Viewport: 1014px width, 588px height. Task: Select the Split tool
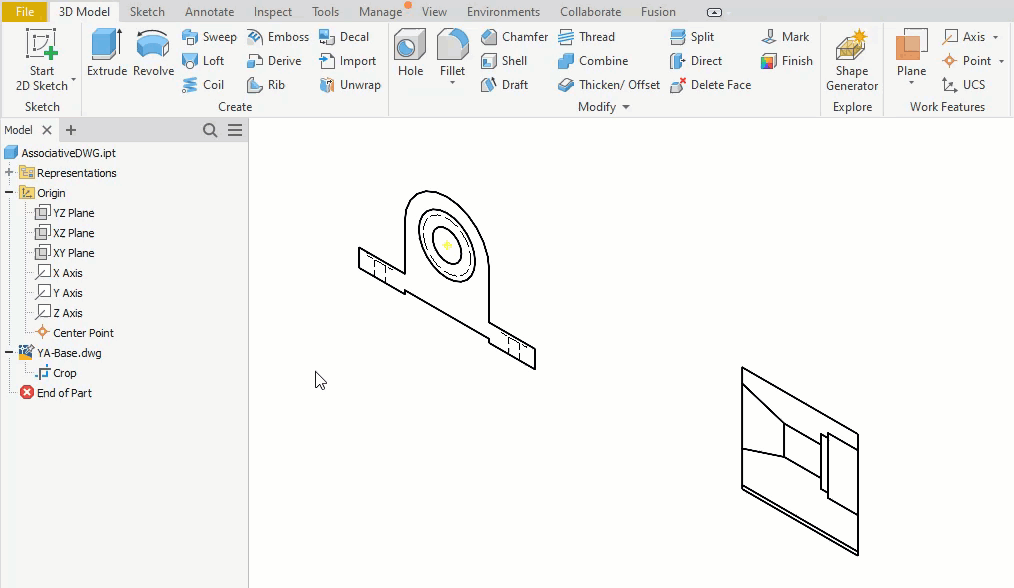click(692, 37)
